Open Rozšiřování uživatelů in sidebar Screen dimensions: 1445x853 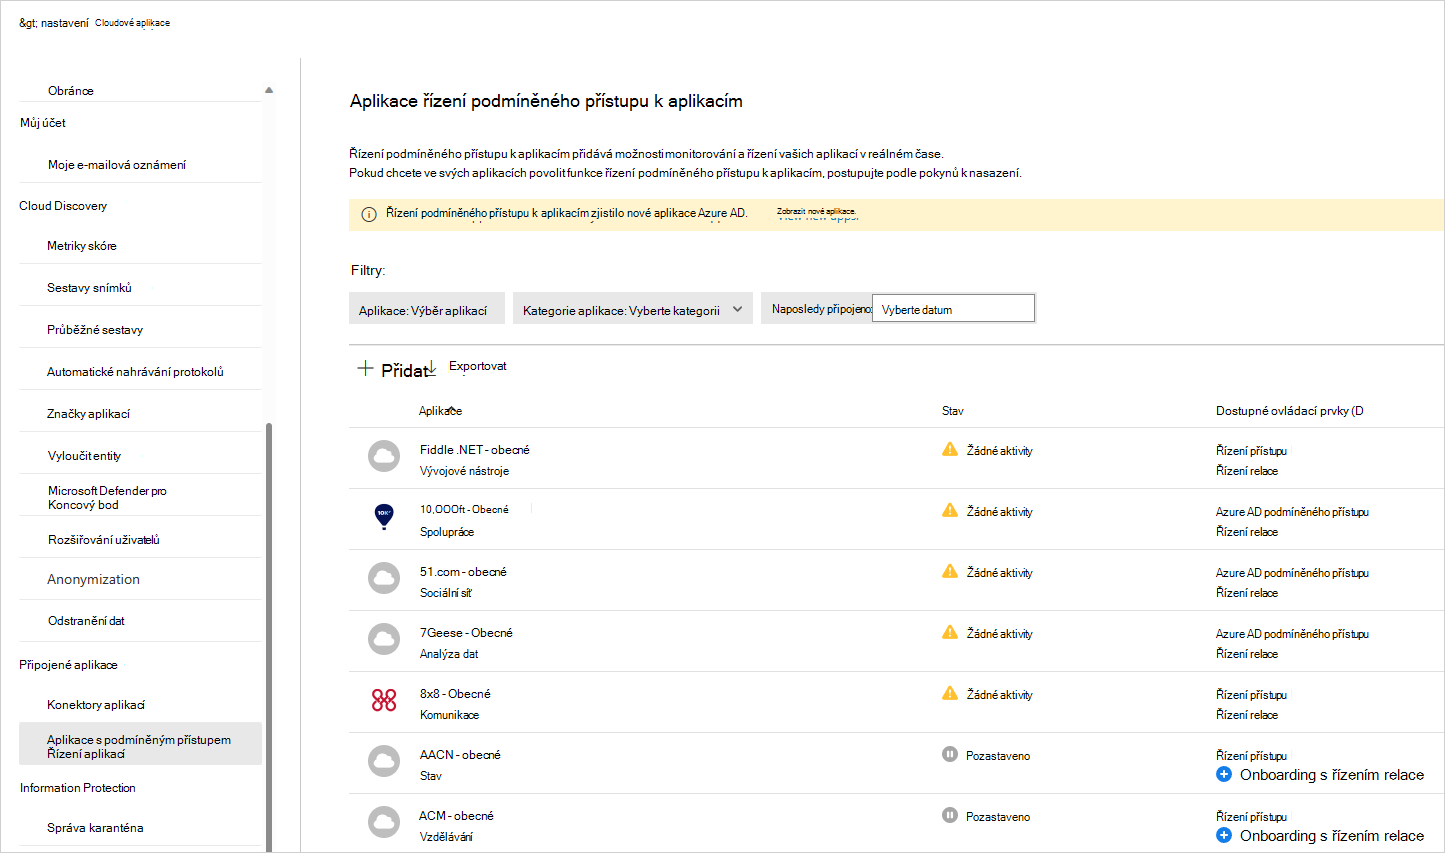click(104, 540)
